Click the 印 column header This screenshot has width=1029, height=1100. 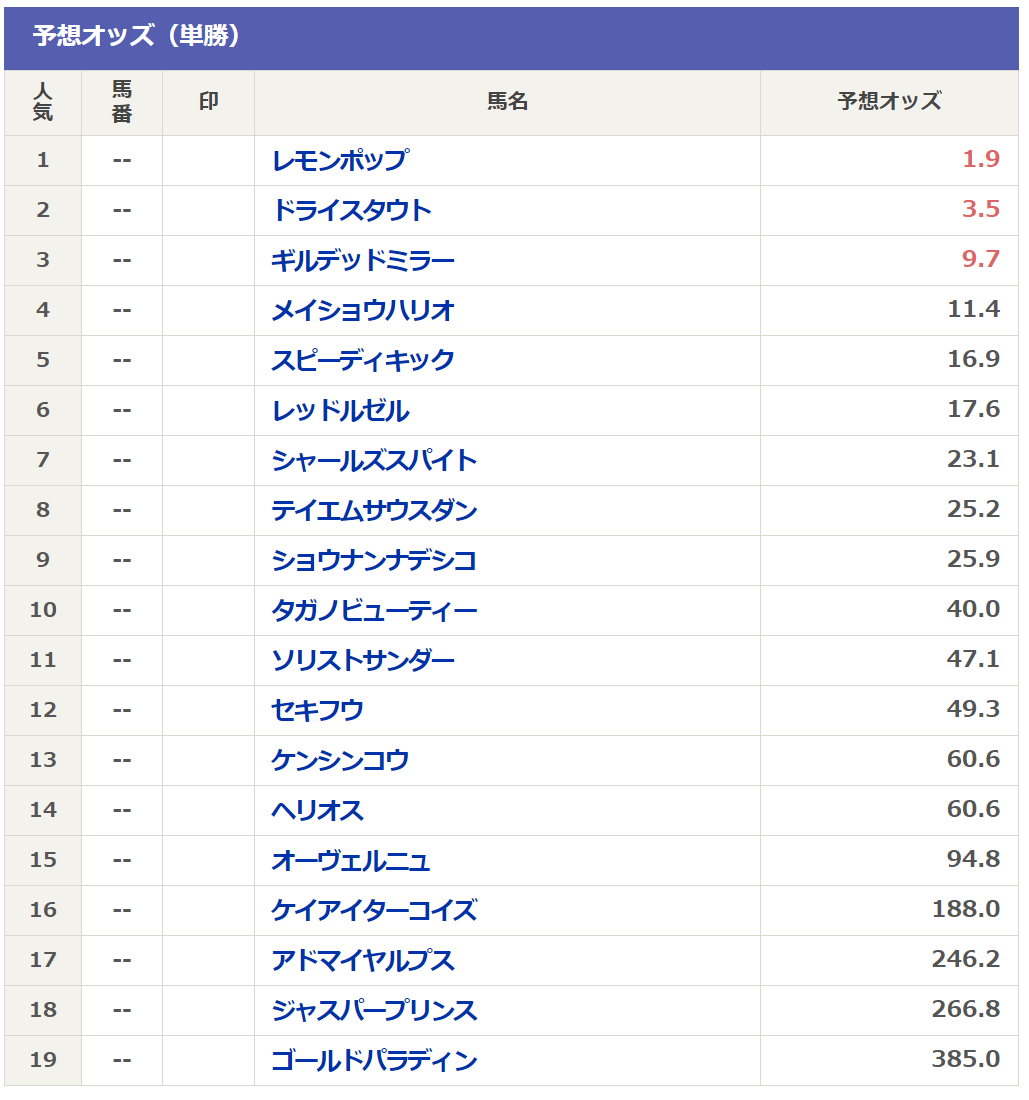tap(208, 102)
